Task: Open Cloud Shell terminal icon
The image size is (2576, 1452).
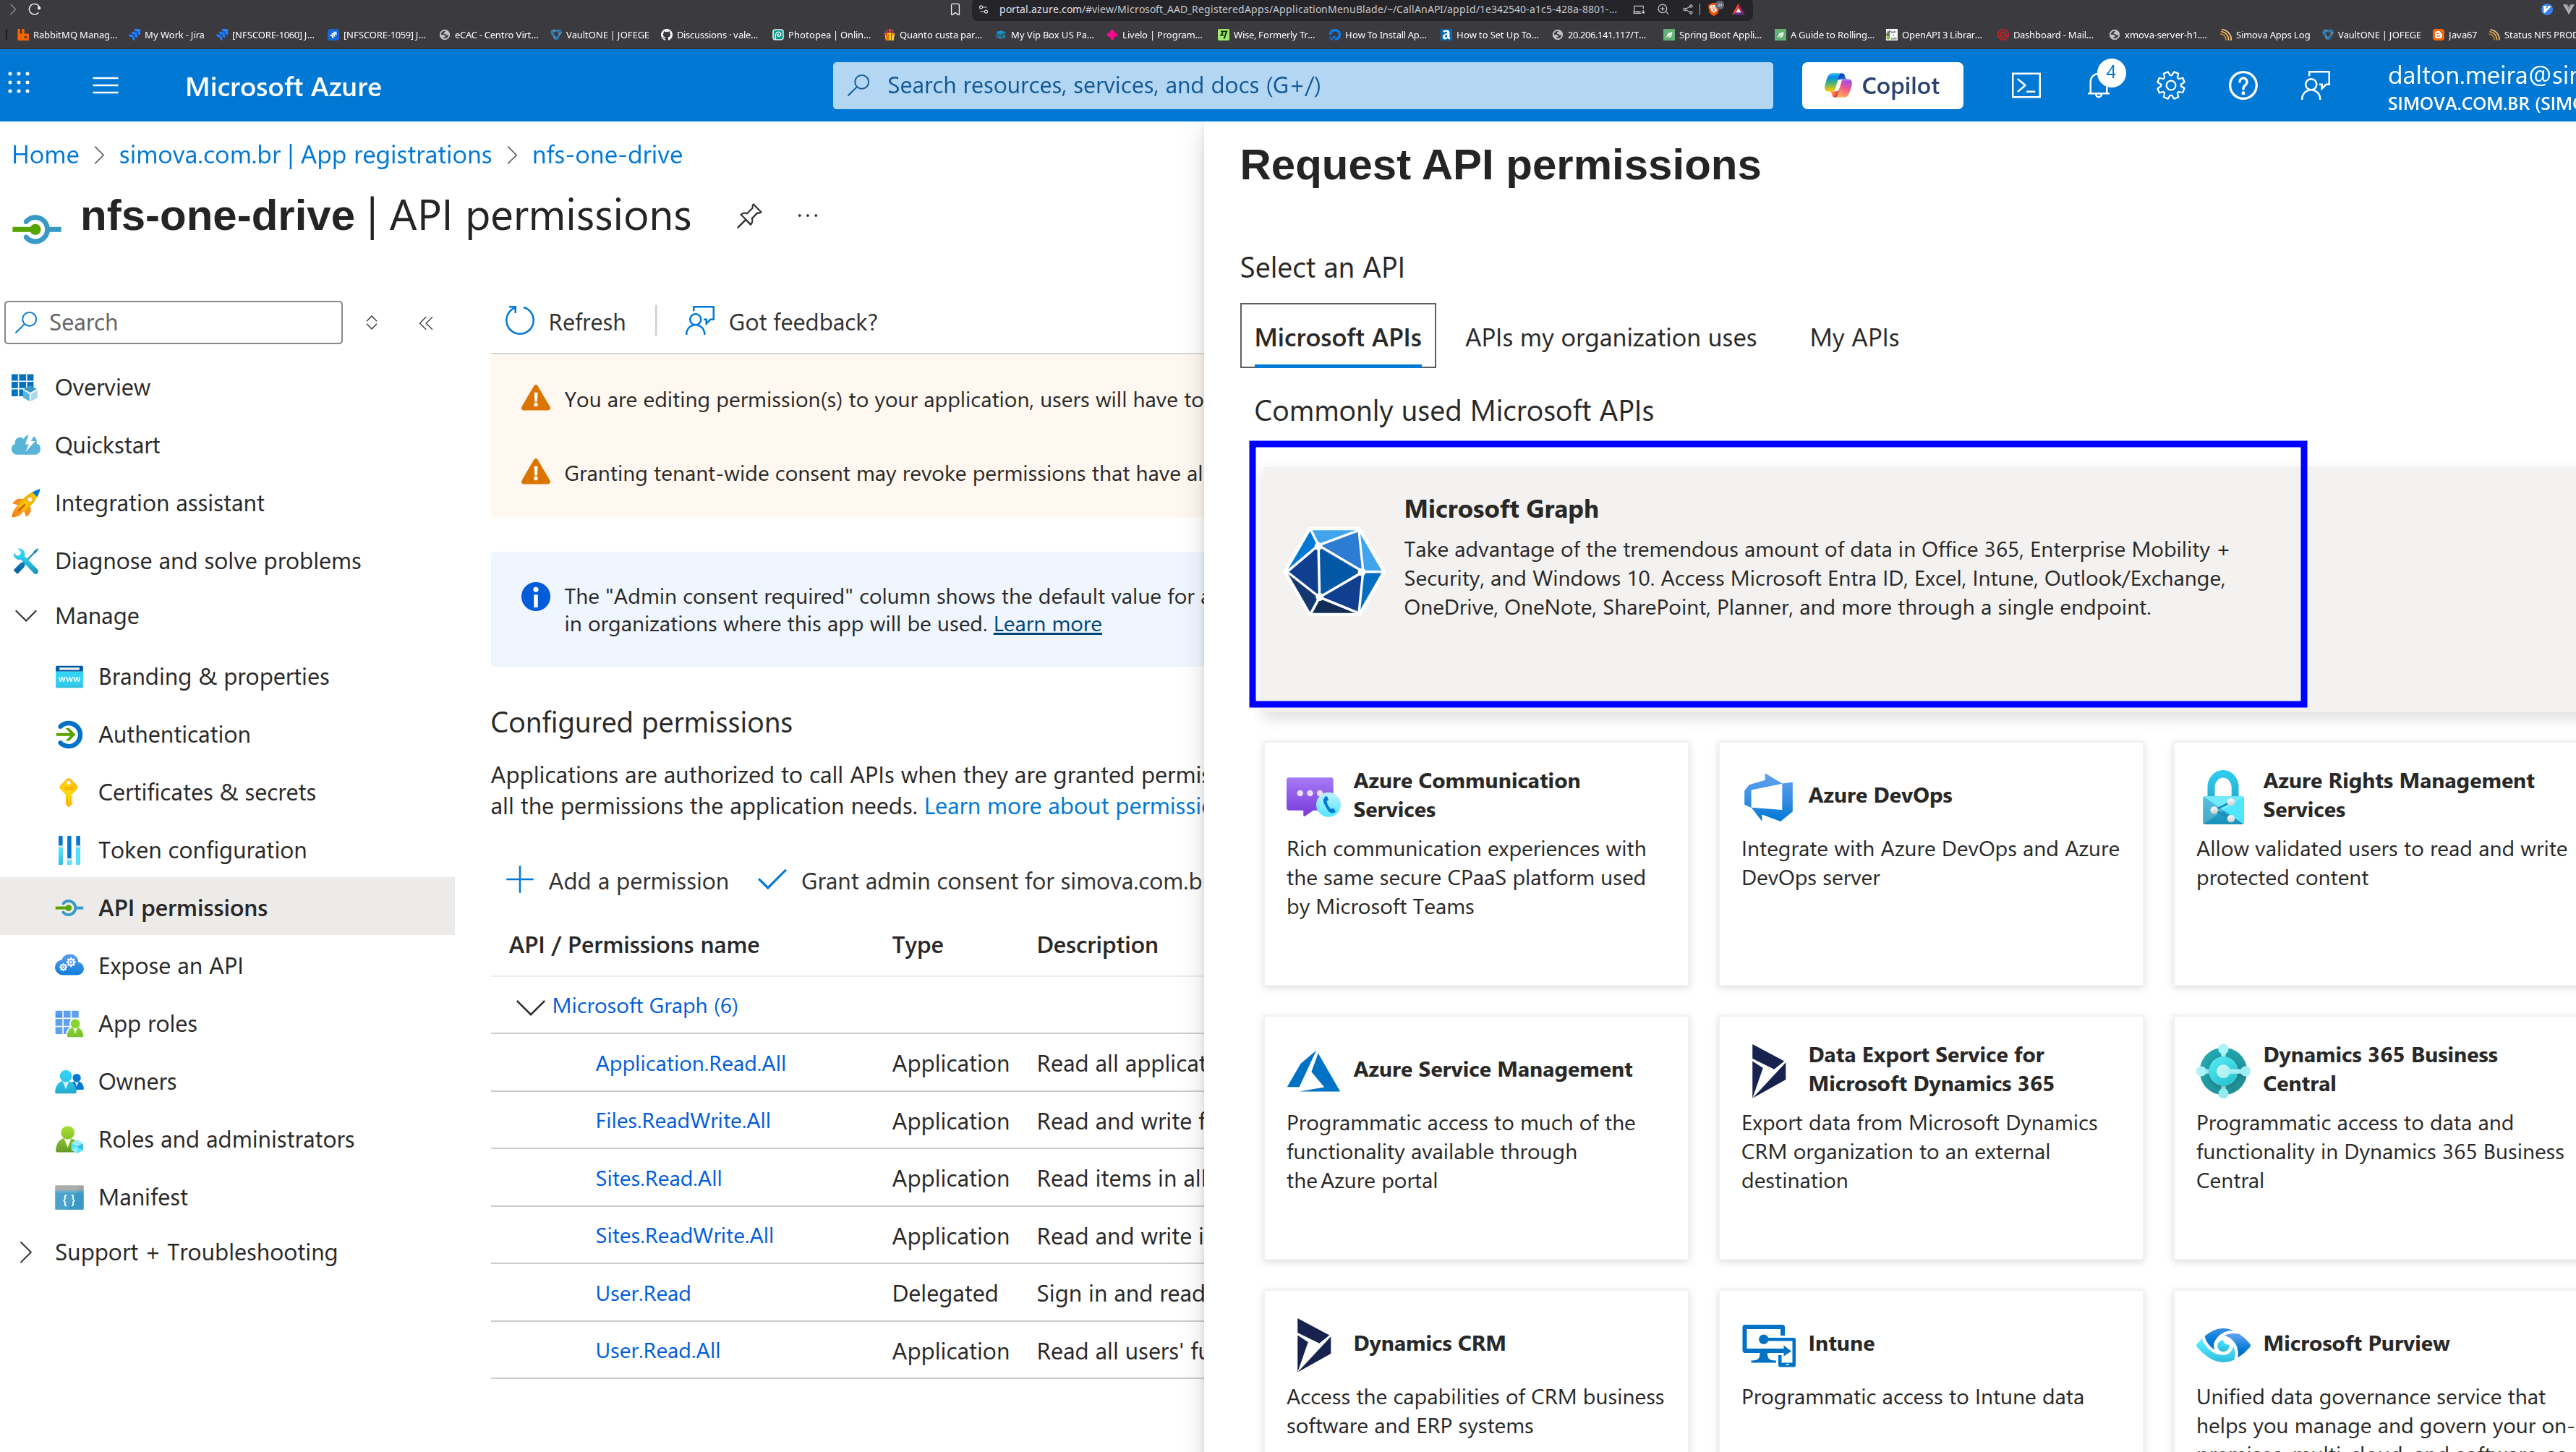Action: (2025, 86)
